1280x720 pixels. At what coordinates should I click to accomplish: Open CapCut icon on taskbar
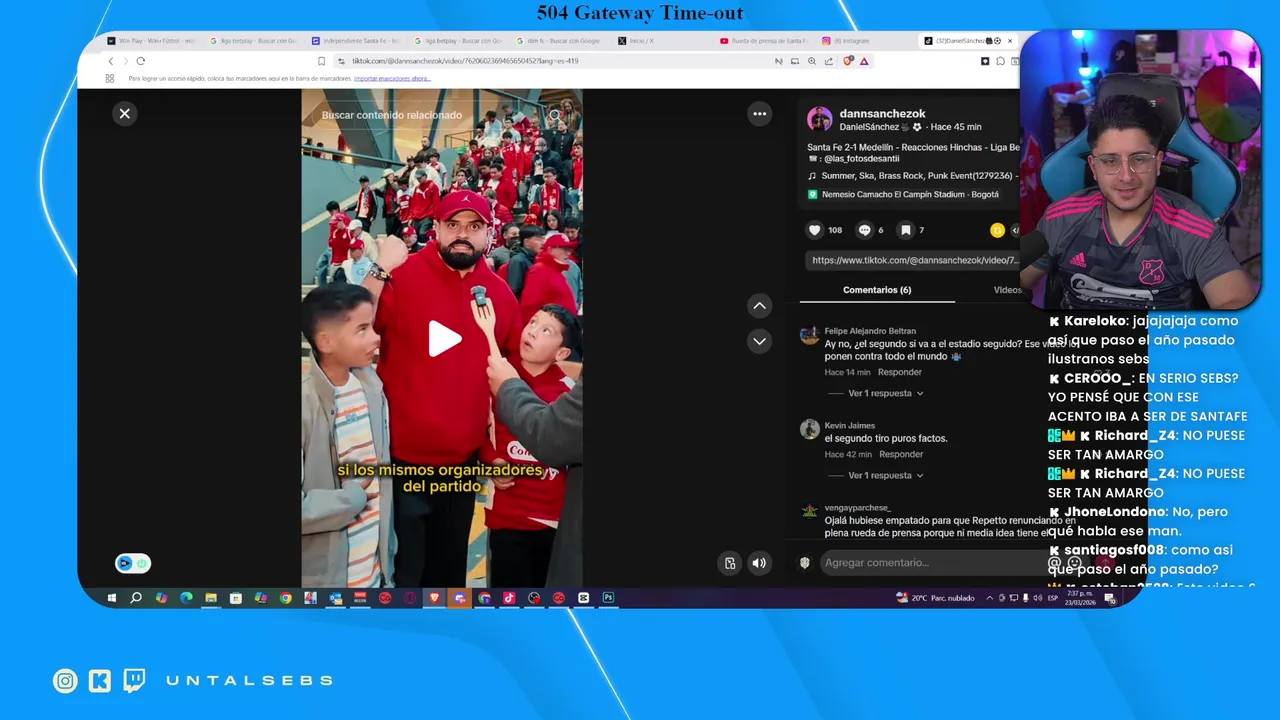pyautogui.click(x=583, y=598)
